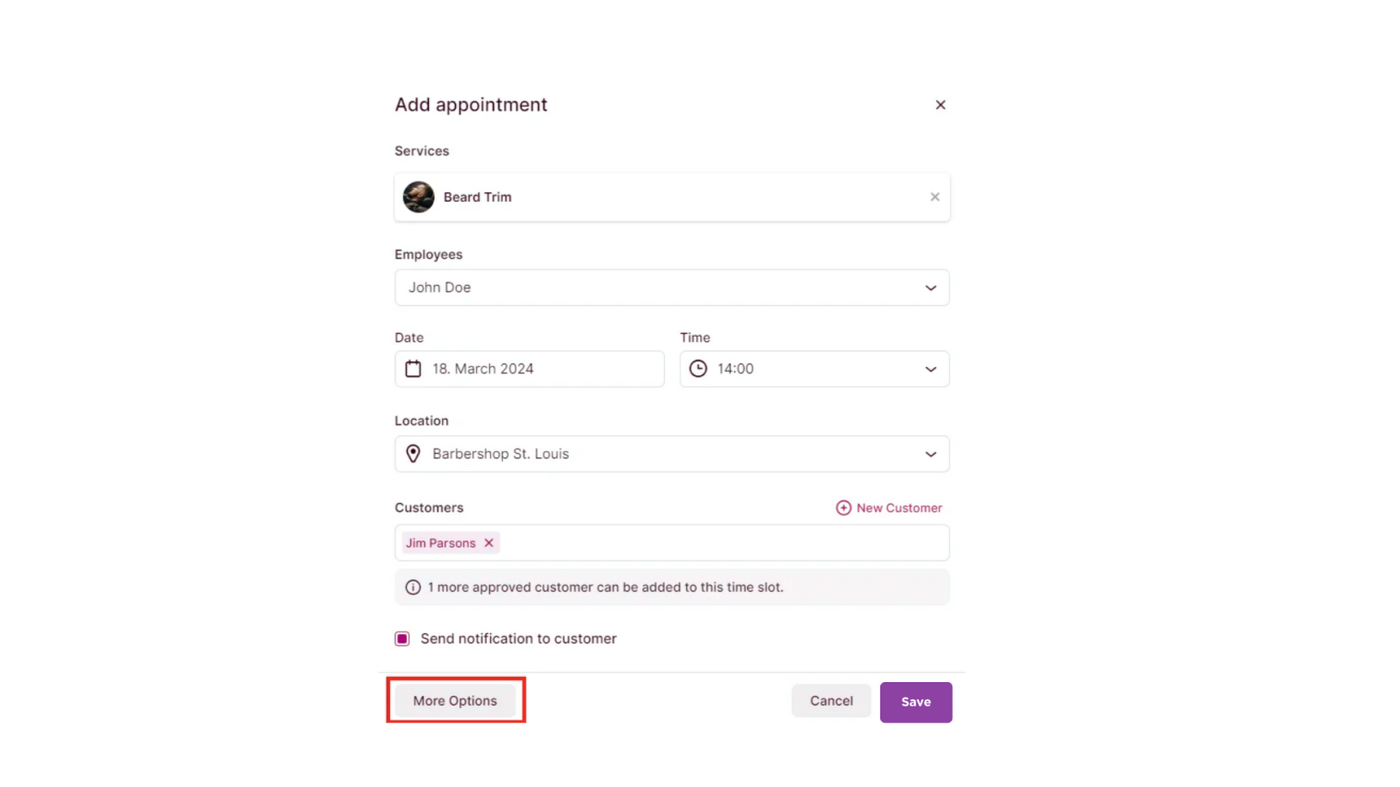Expand the Employees dropdown chevron
Screen dimensions: 1400x787
tap(930, 288)
